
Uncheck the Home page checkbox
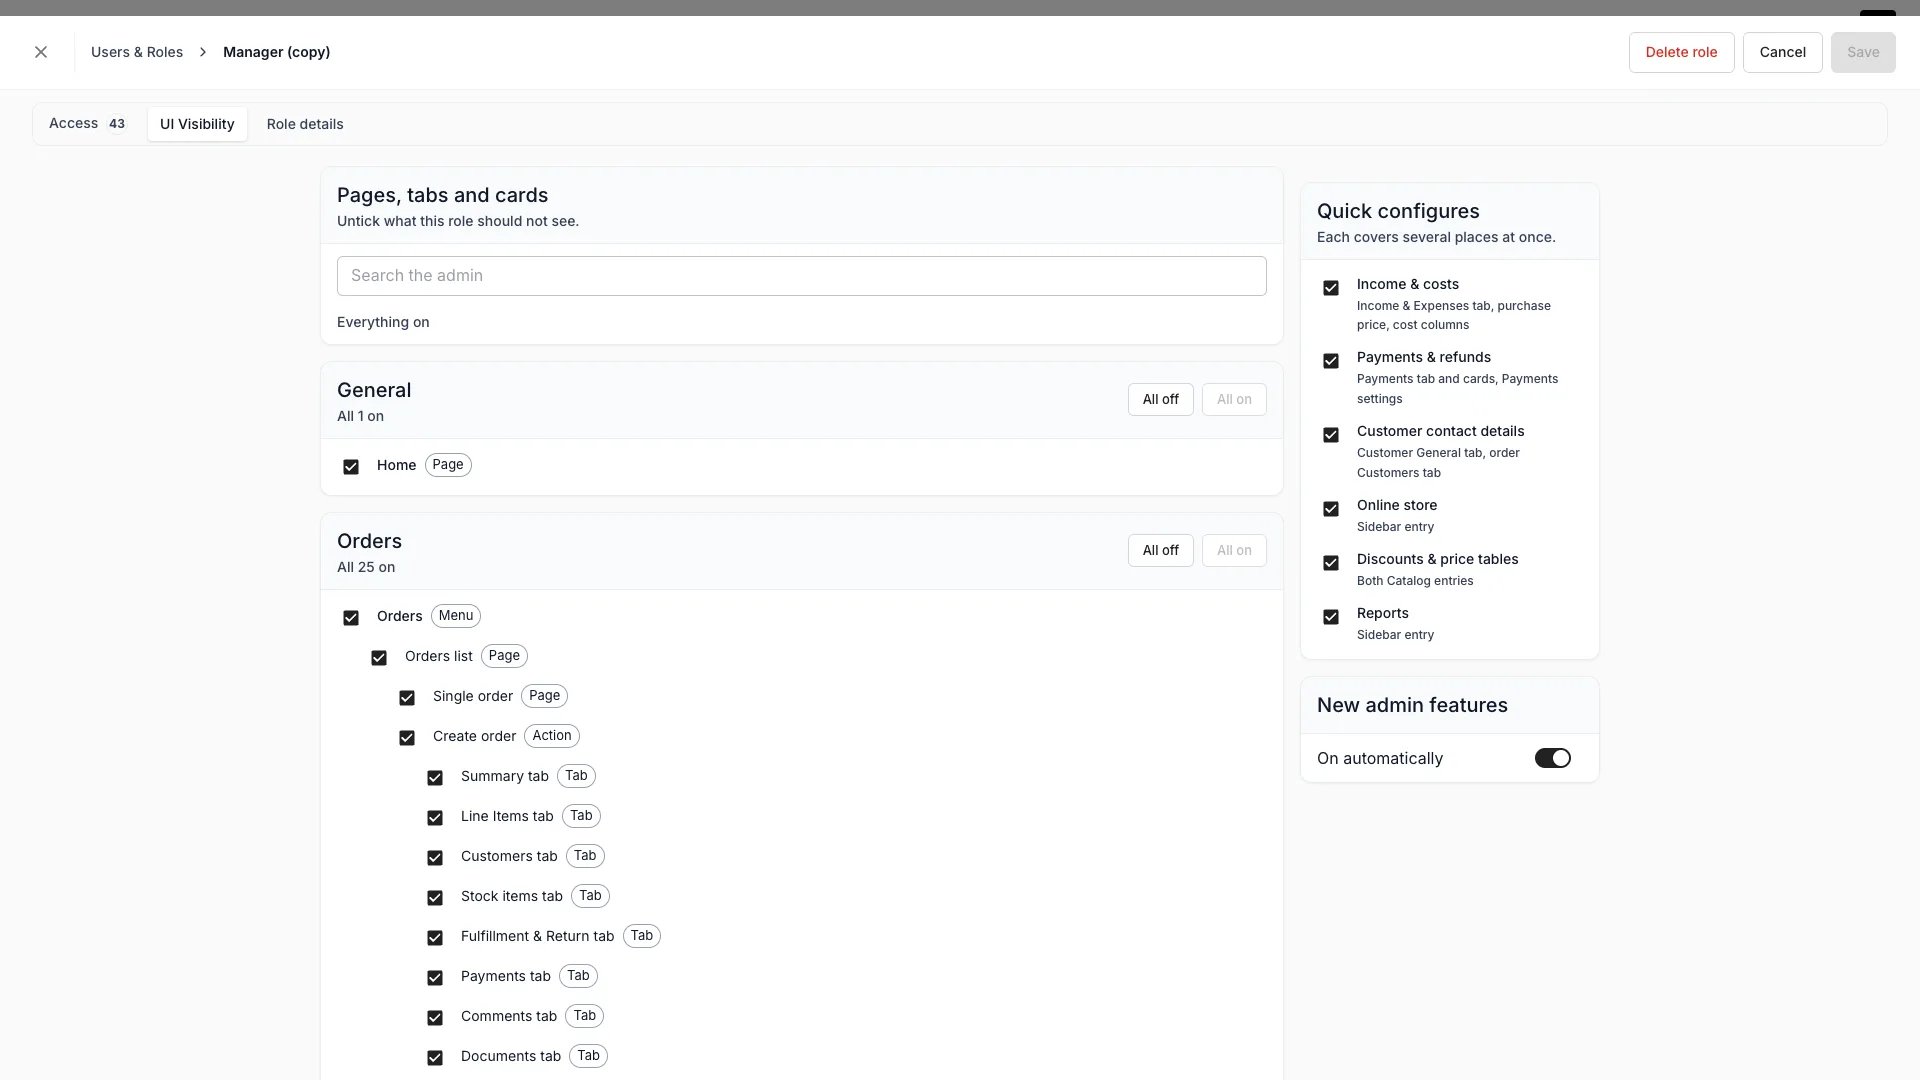click(351, 467)
